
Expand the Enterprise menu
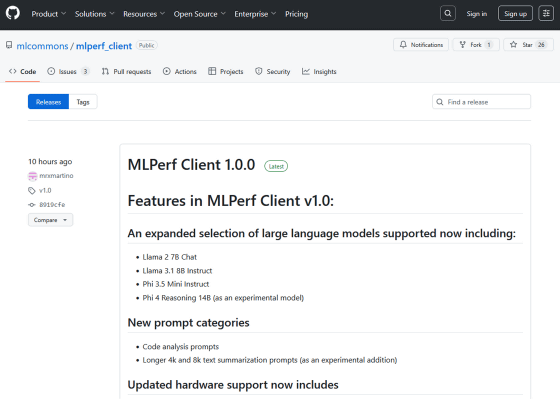[255, 14]
